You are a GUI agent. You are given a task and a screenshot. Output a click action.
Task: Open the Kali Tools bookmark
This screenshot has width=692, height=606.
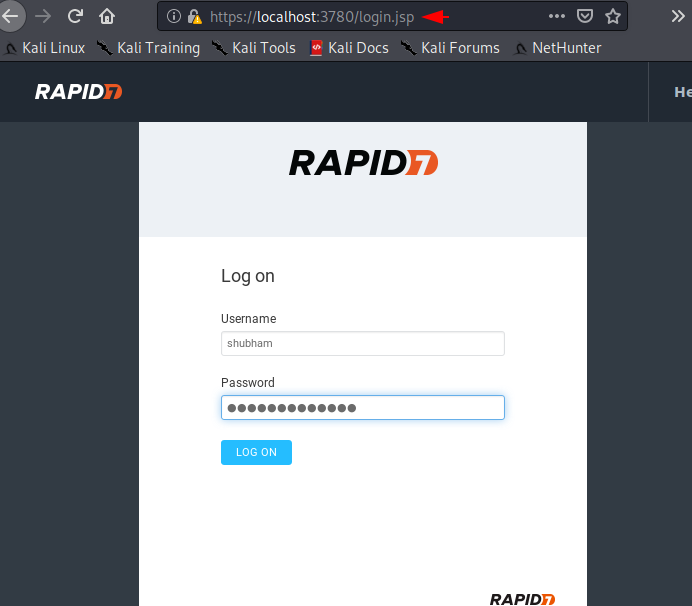254,48
